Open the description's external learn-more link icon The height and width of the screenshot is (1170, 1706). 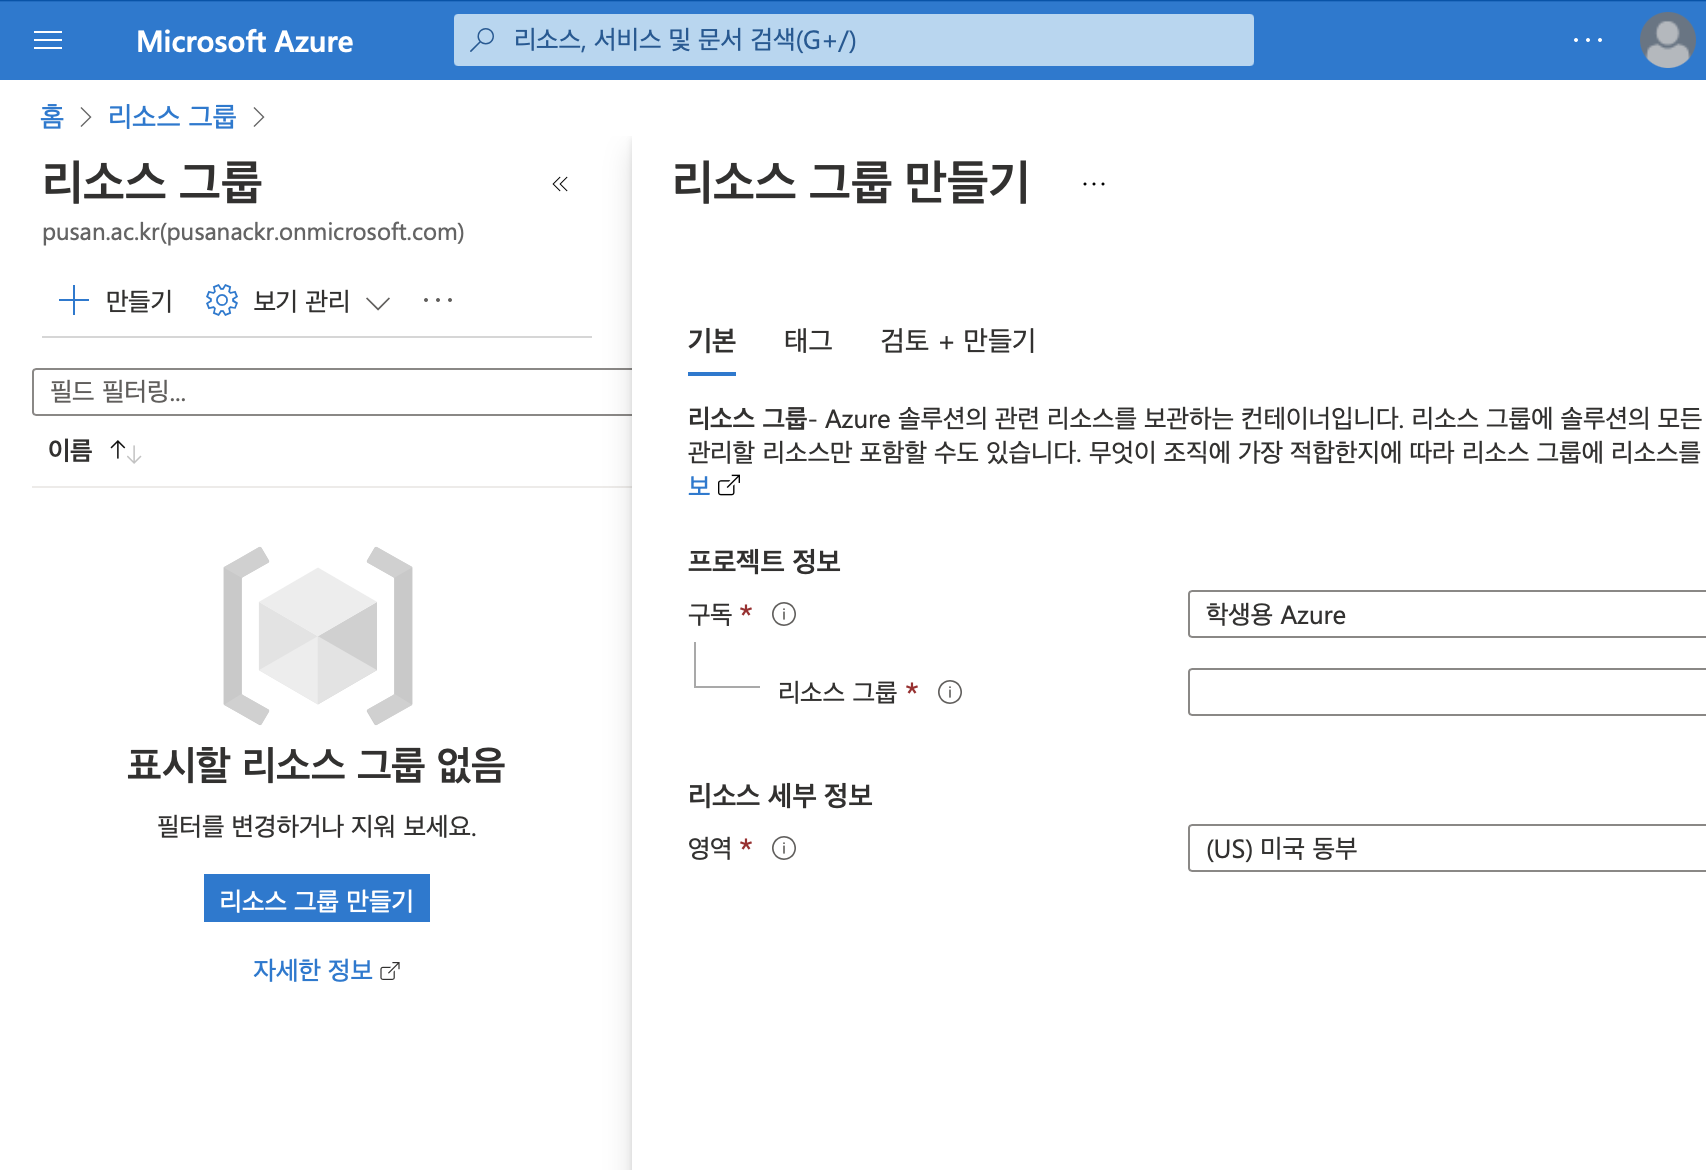[729, 485]
